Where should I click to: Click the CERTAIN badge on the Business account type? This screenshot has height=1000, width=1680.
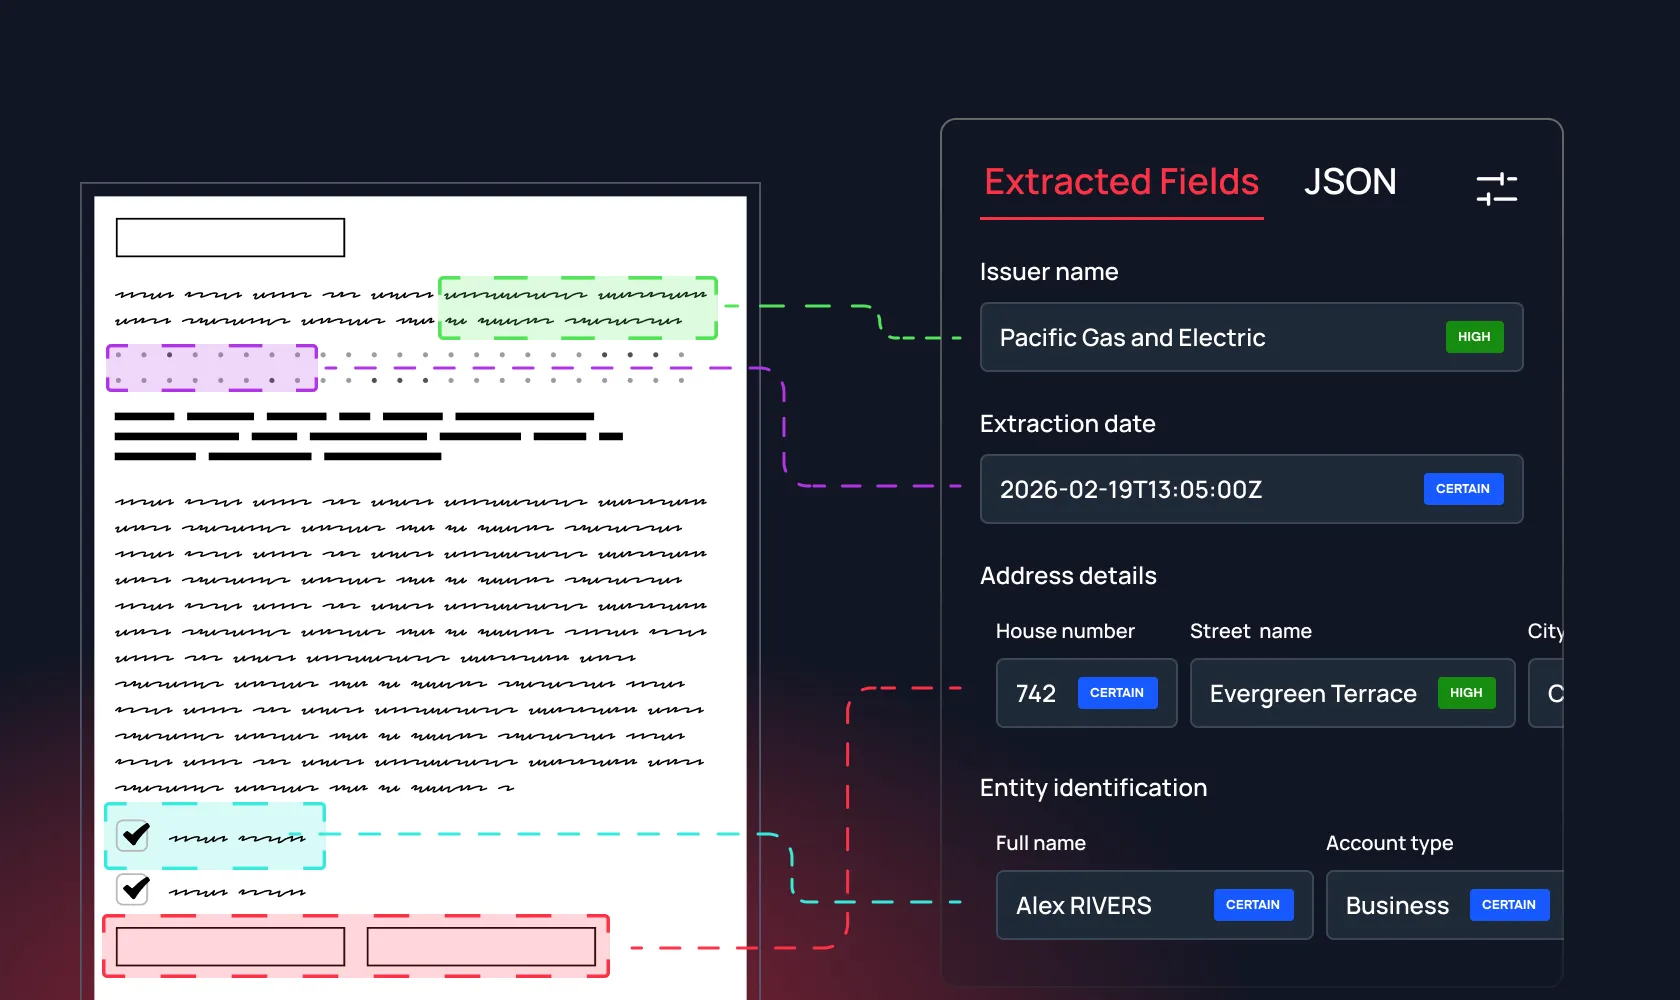[1509, 905]
